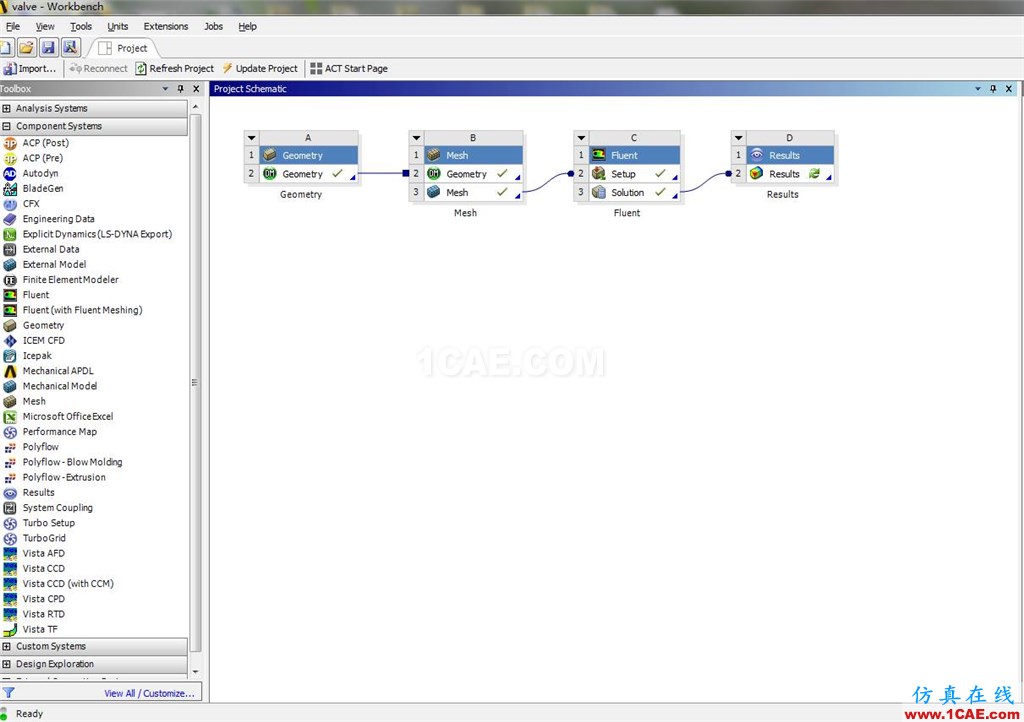
Task: Select Performance Map in Toolbox
Action: click(59, 432)
